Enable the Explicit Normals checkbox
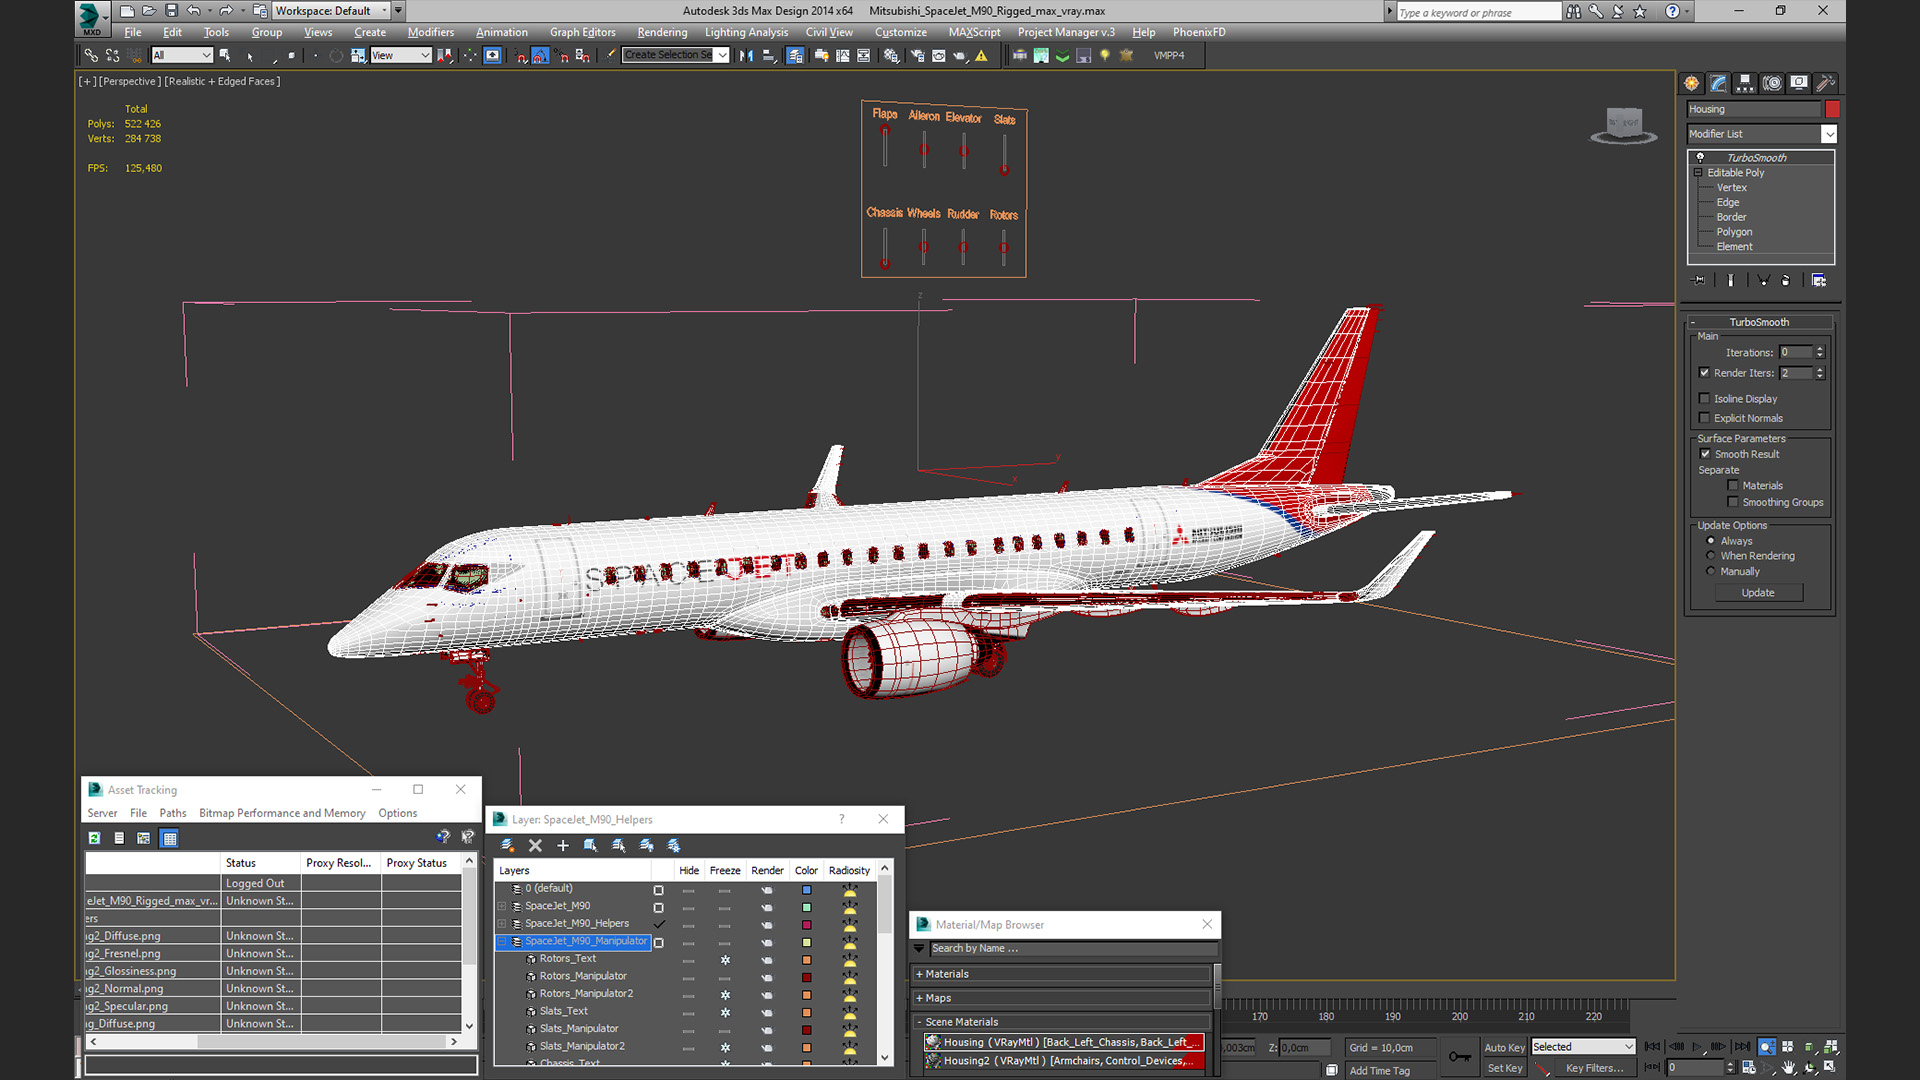 click(1704, 419)
